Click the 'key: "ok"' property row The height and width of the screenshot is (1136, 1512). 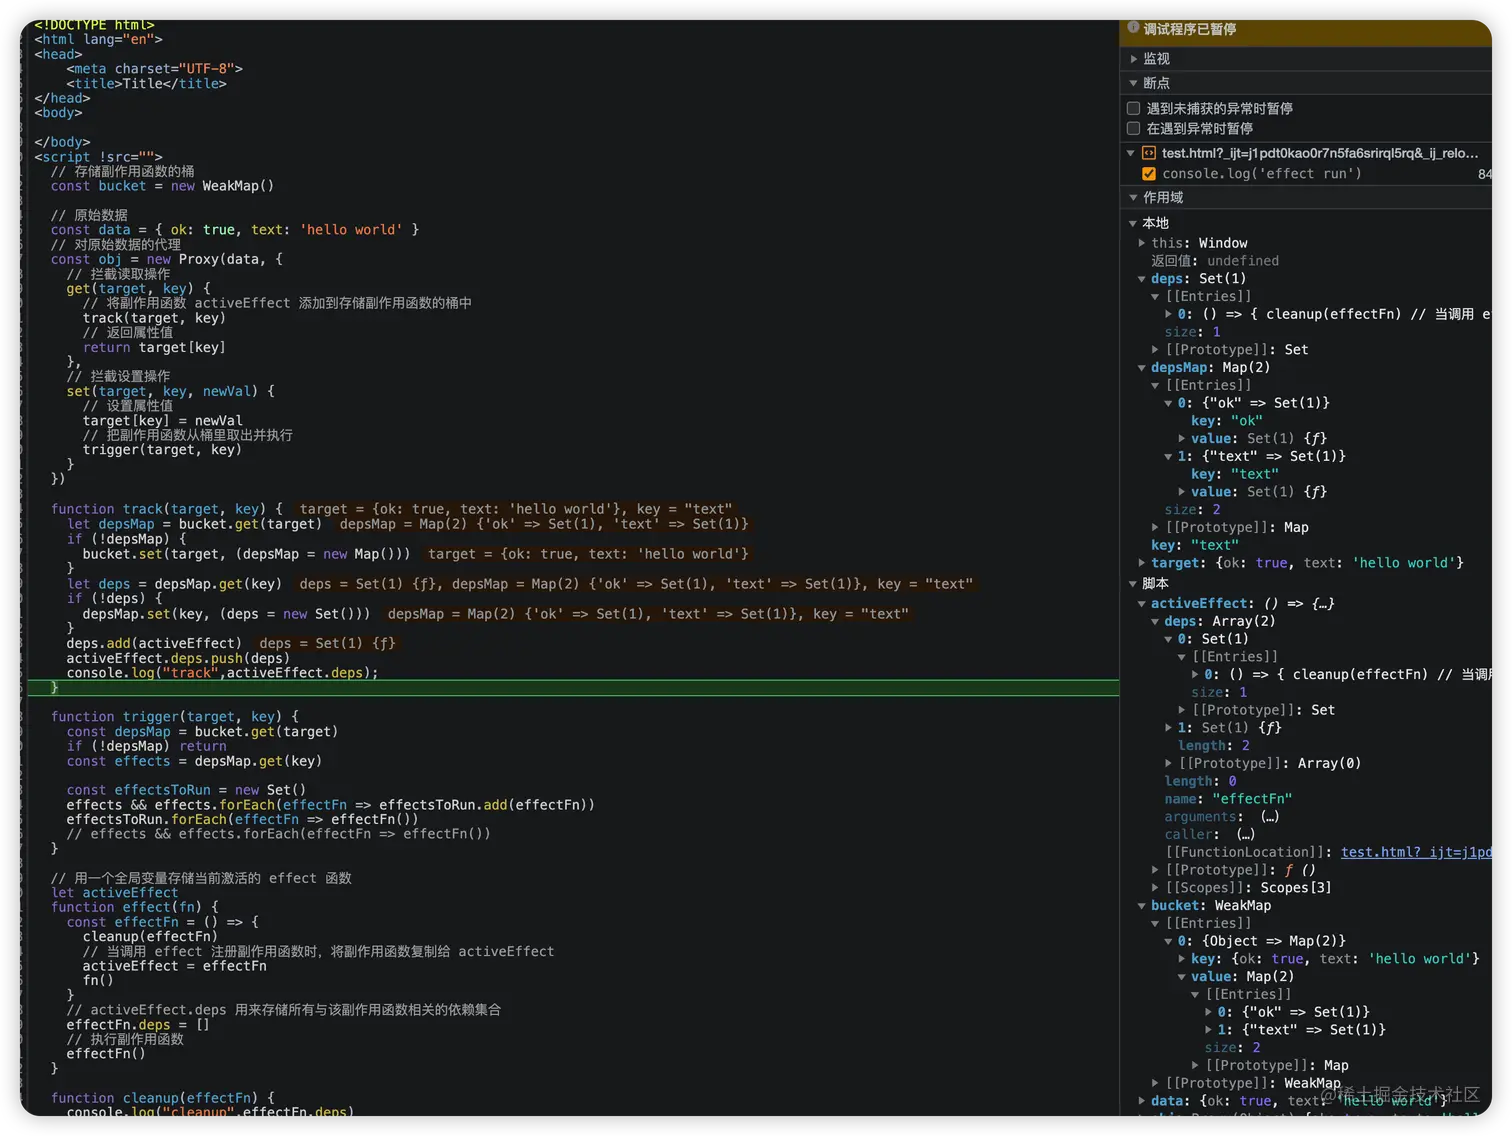[x=1226, y=421]
